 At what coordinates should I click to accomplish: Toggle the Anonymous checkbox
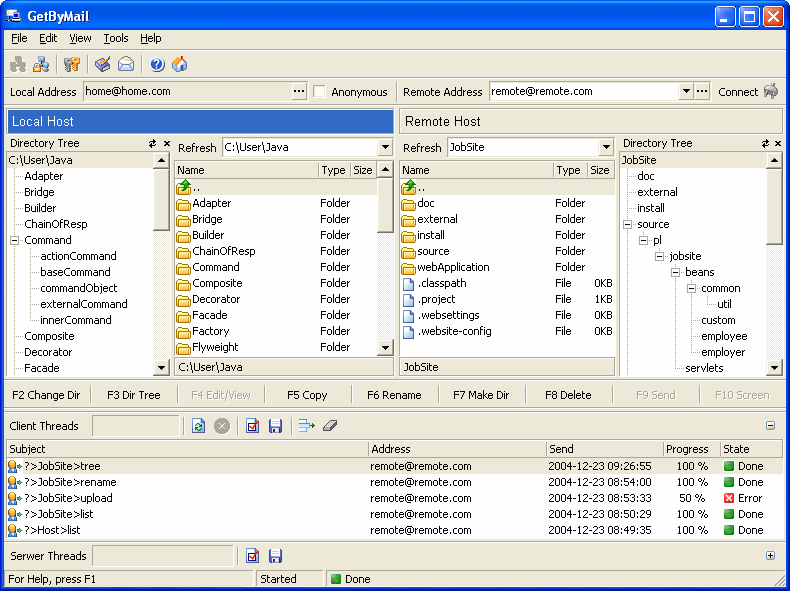pos(319,92)
